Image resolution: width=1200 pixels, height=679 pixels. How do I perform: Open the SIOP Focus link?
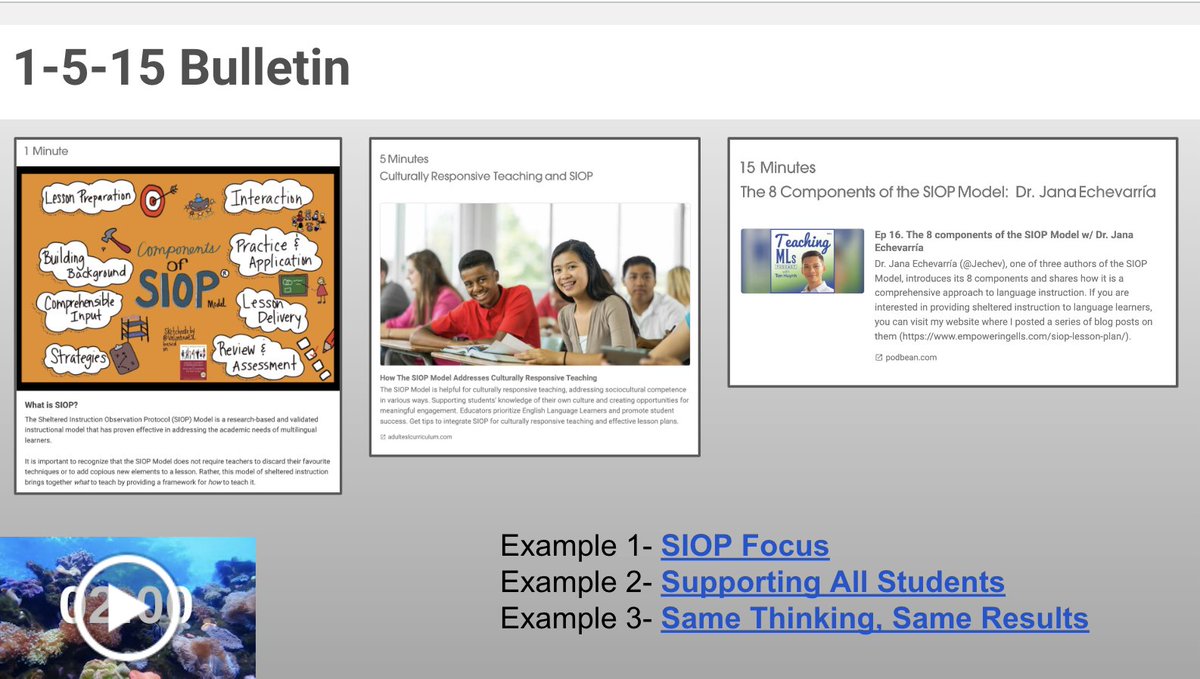tap(745, 546)
